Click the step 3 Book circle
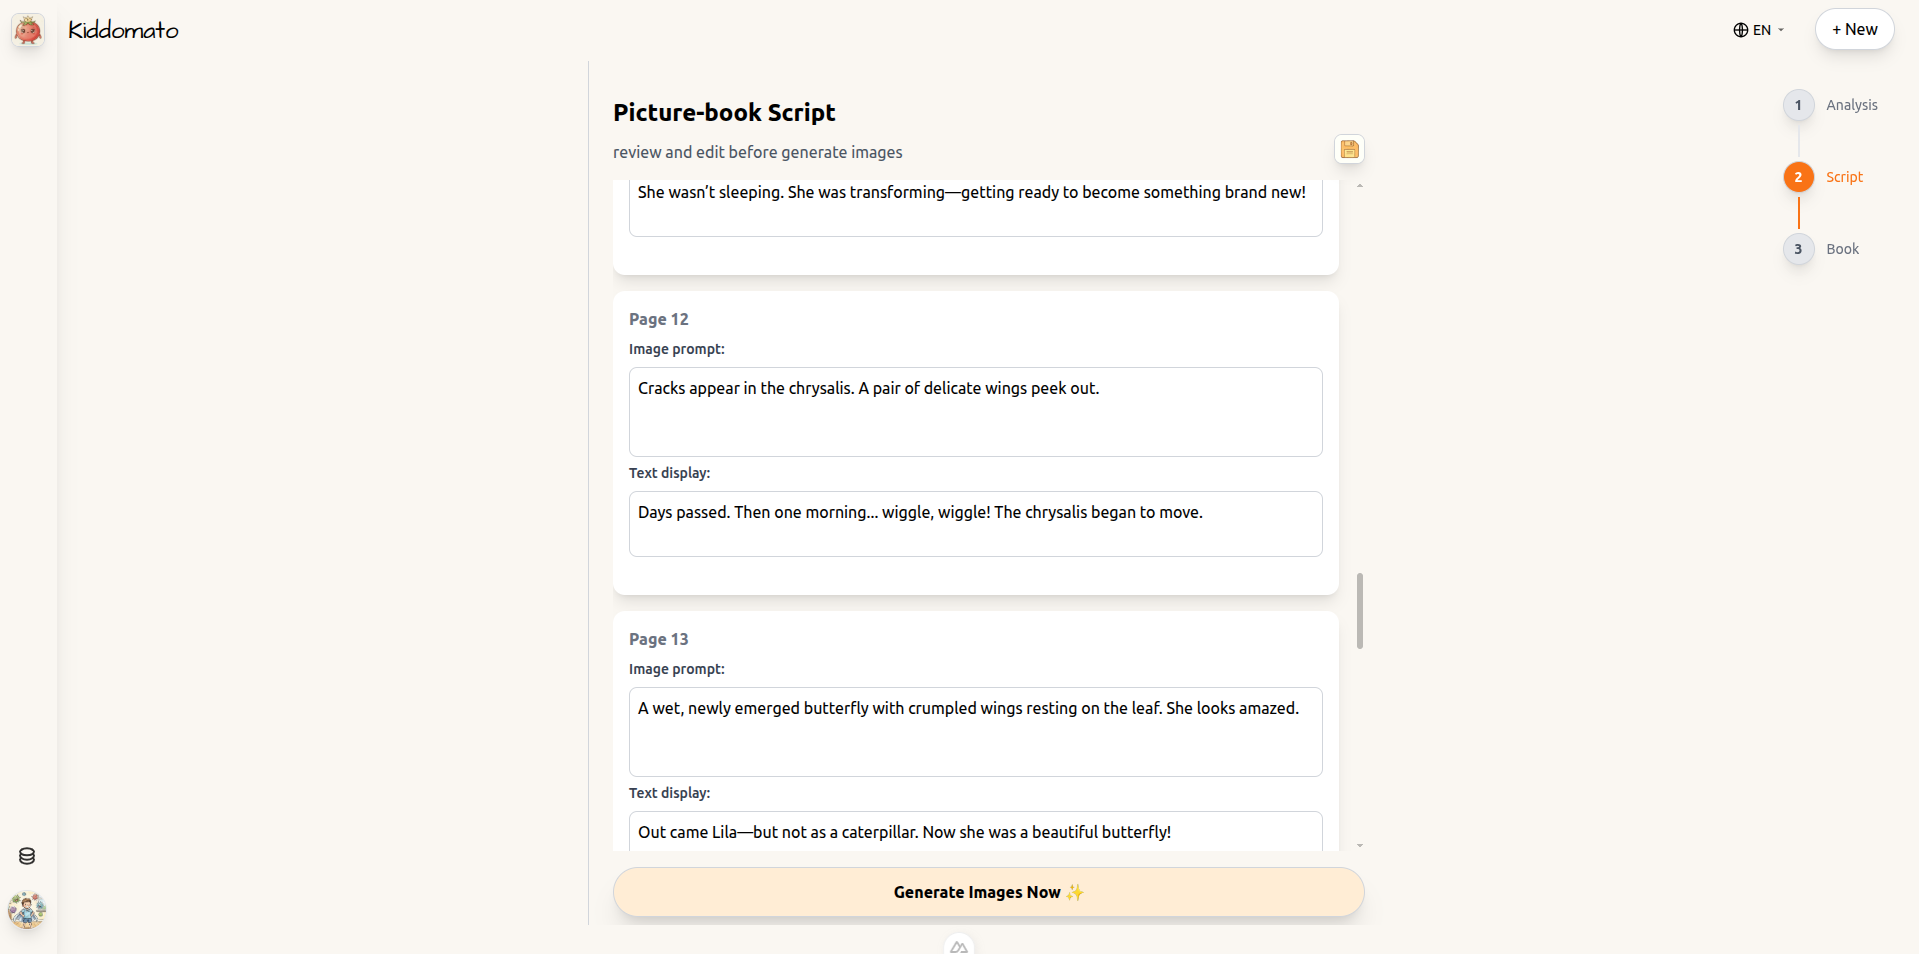This screenshot has width=1919, height=954. [x=1798, y=249]
